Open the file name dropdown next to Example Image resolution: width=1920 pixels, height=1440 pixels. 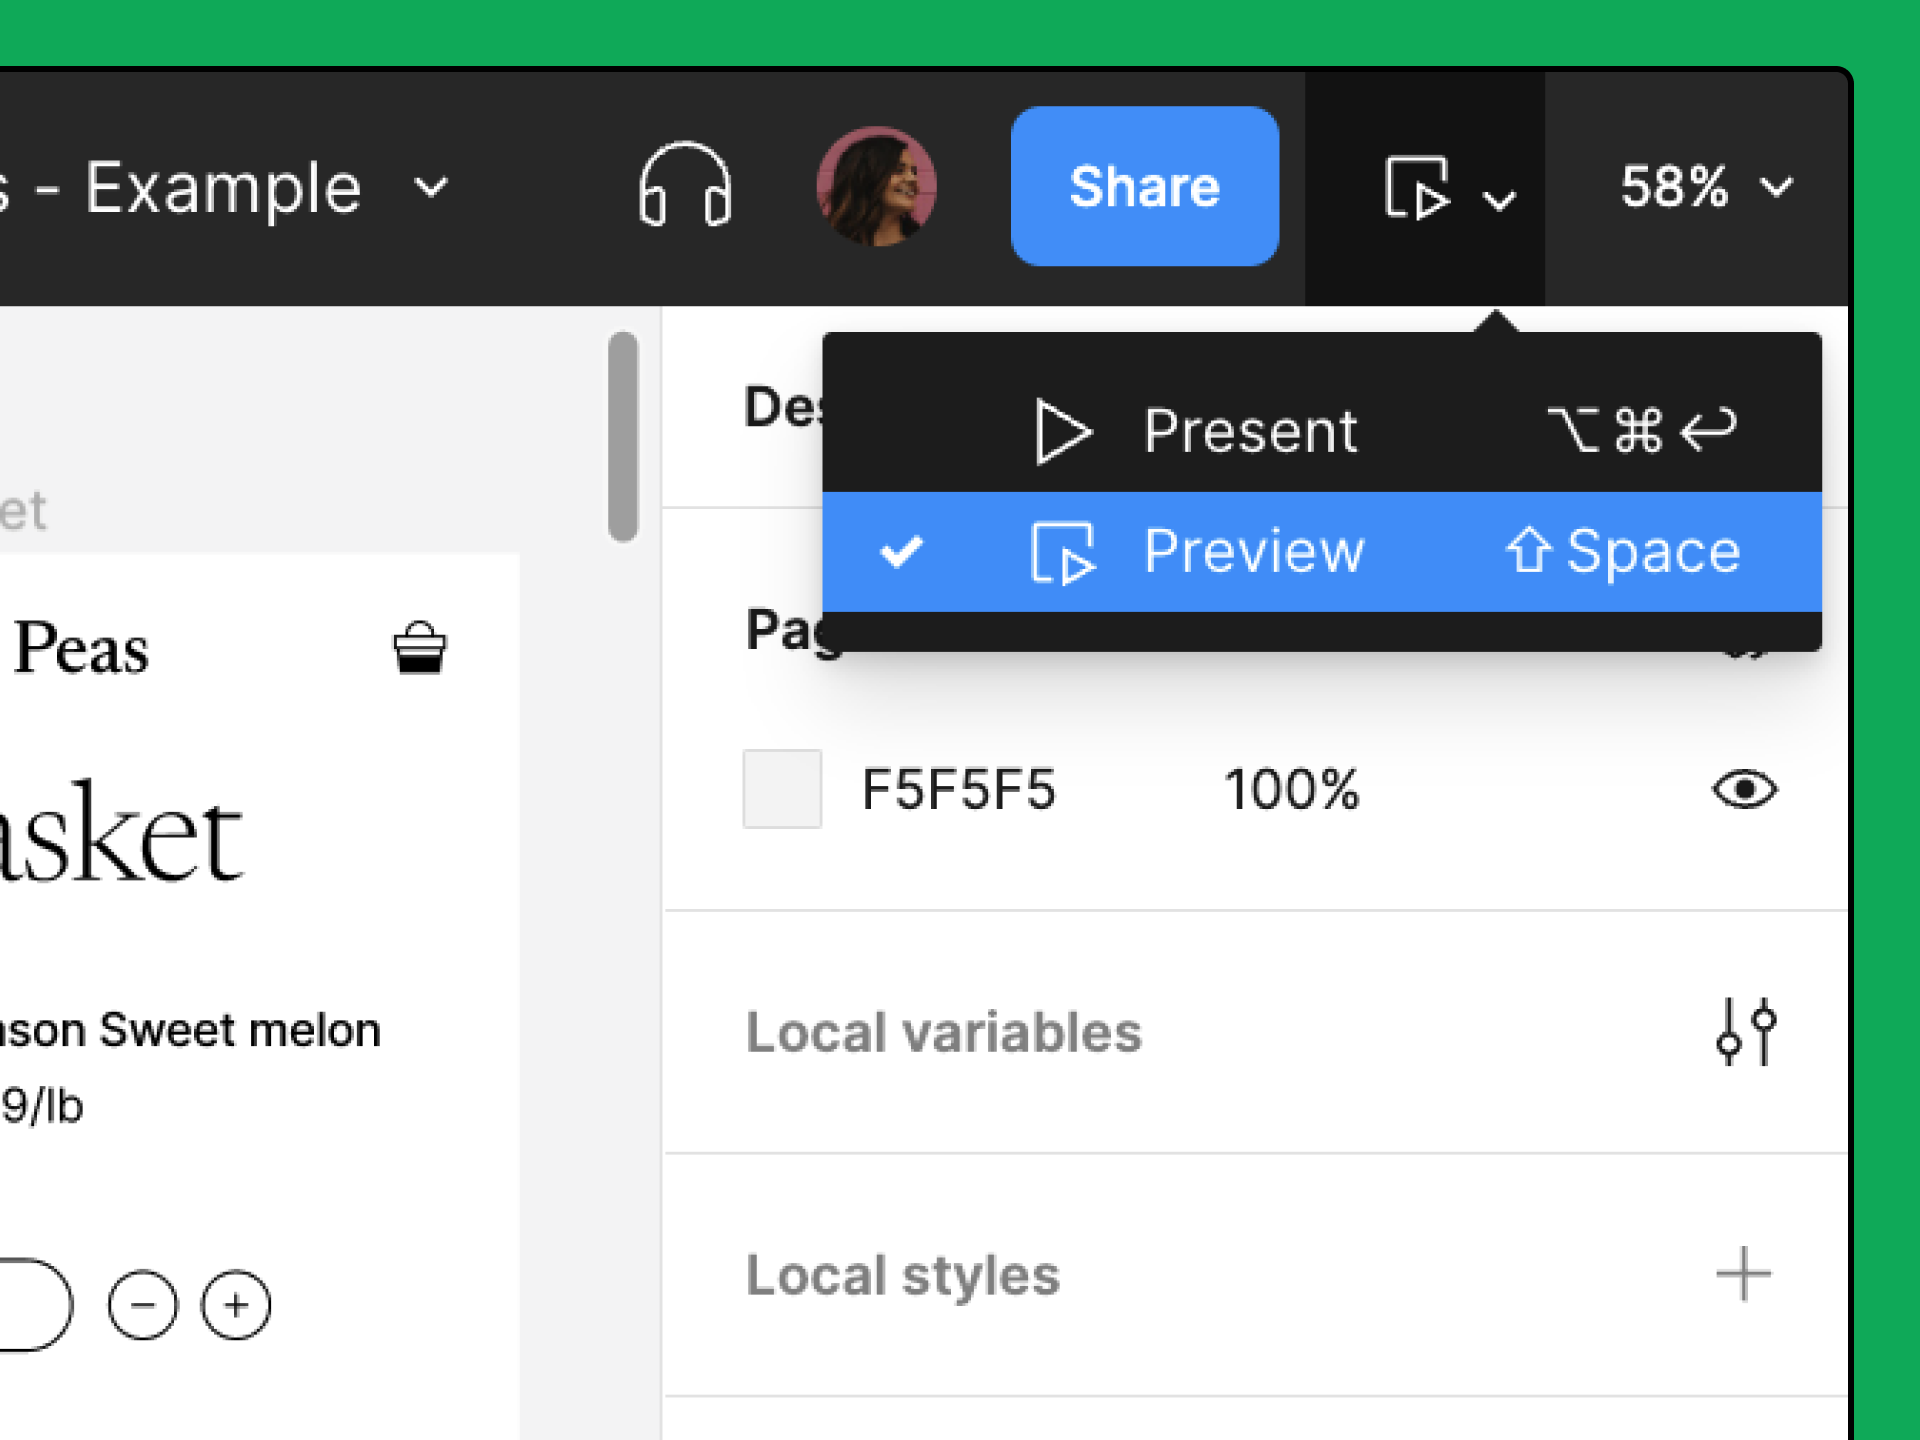[431, 187]
